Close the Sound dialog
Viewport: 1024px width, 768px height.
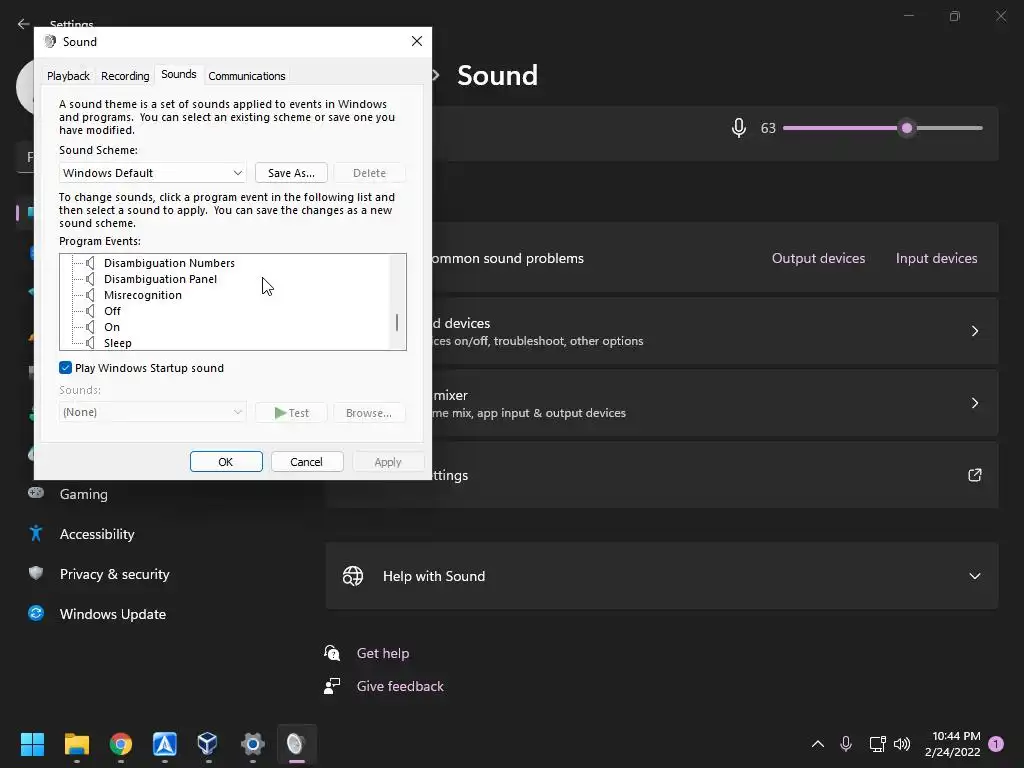(x=417, y=41)
